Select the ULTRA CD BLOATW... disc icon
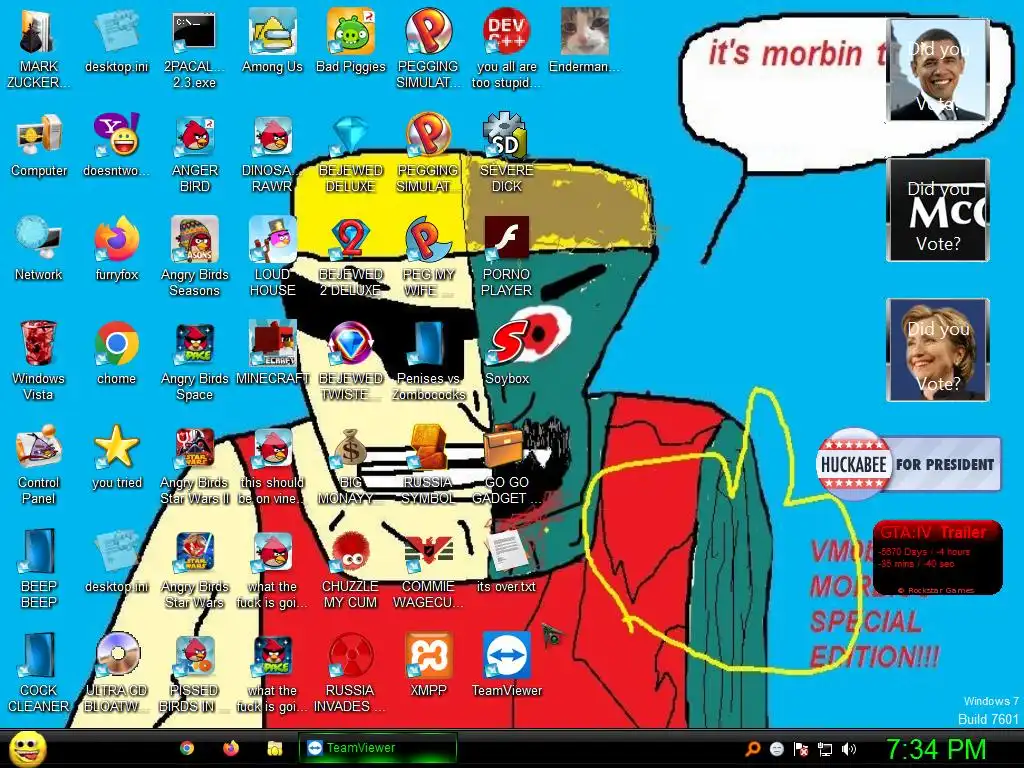 coord(116,671)
